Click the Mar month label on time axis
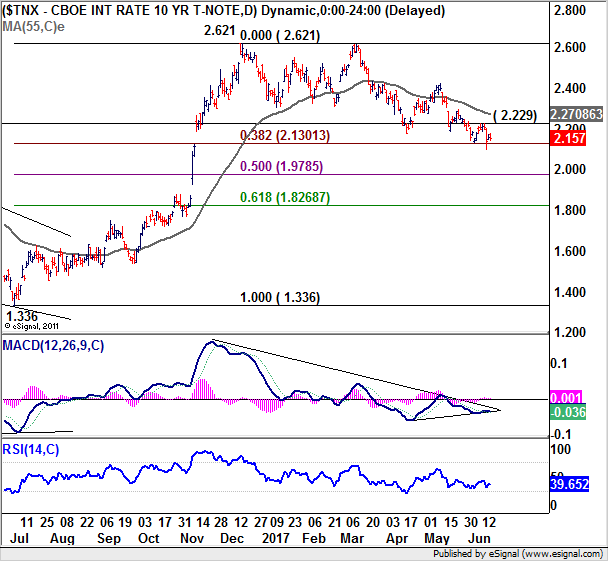 (x=352, y=539)
